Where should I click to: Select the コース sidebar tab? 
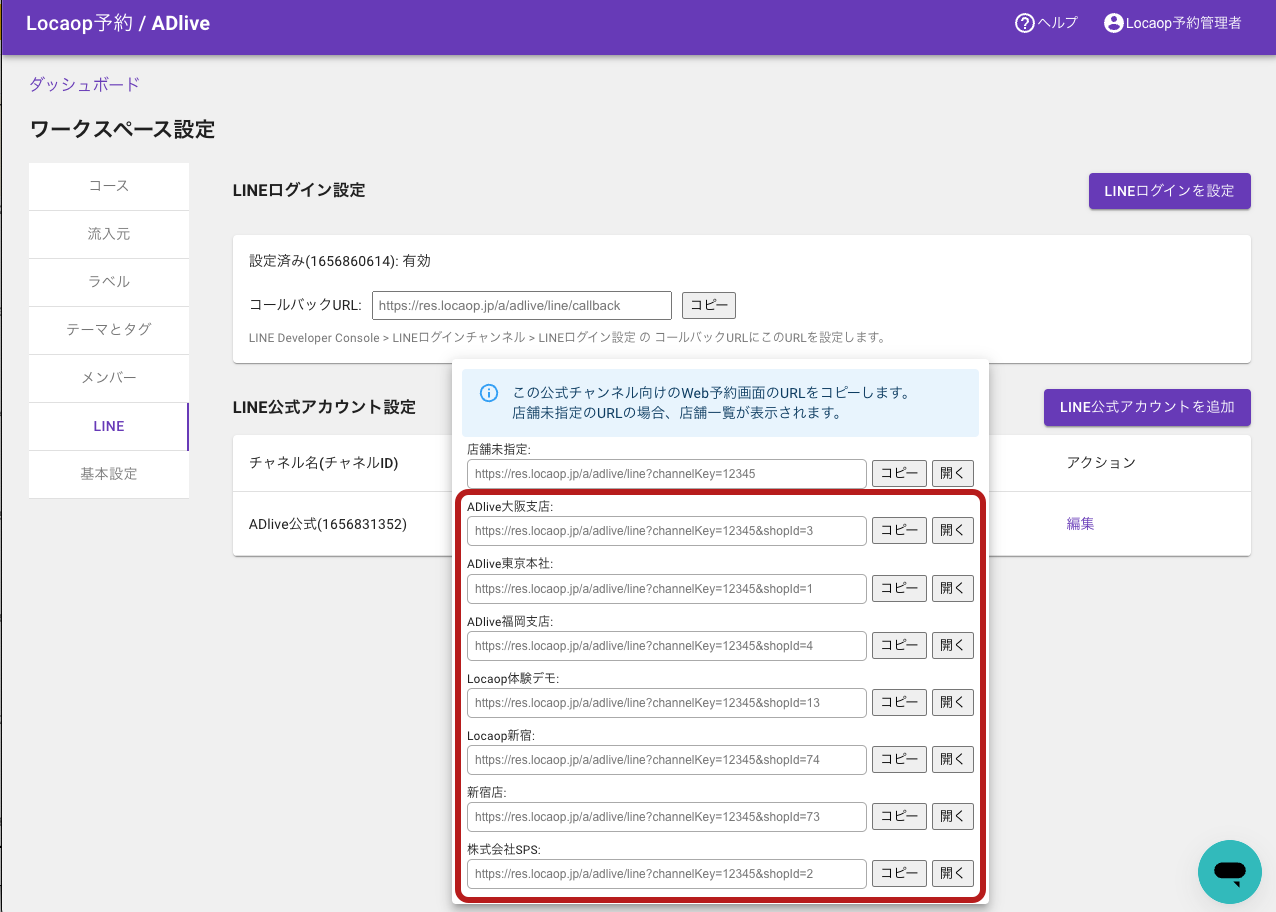109,186
